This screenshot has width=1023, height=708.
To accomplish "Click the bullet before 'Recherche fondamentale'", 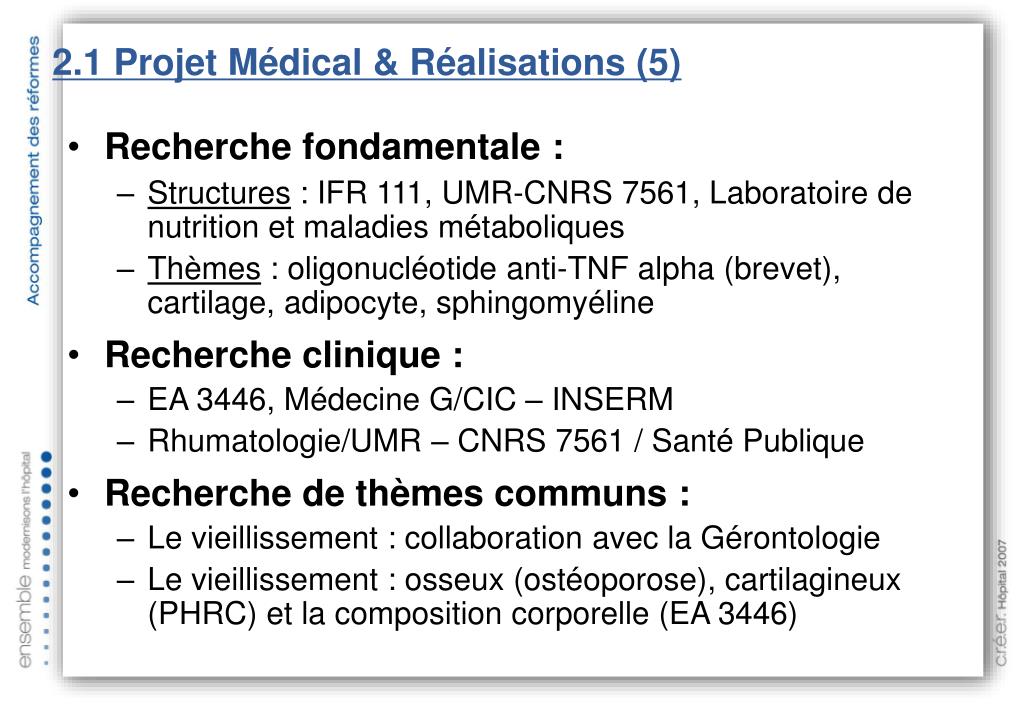I will pyautogui.click(x=74, y=146).
